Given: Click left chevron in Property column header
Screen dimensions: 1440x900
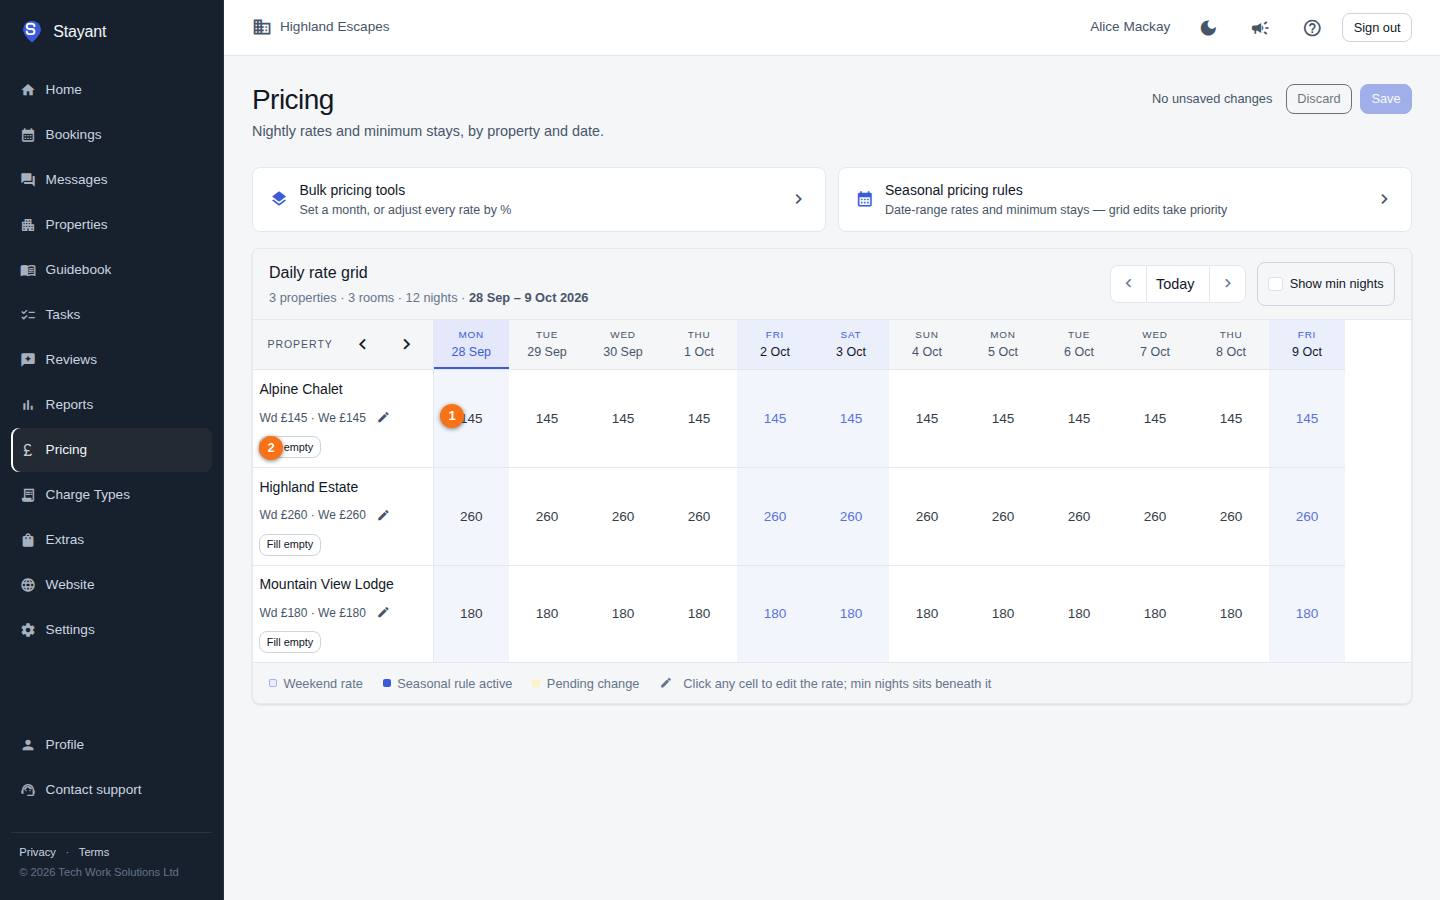Looking at the screenshot, I should 363,344.
